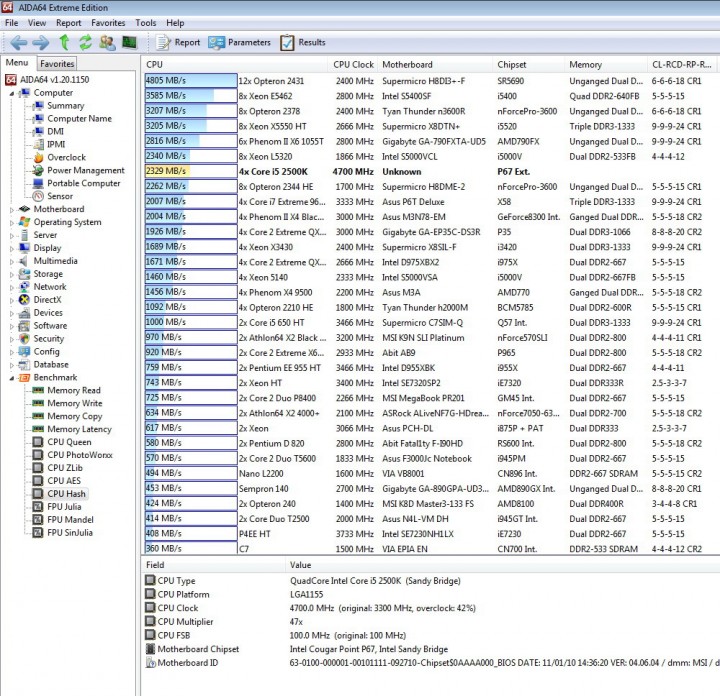Open the DMI tree item

tap(56, 131)
